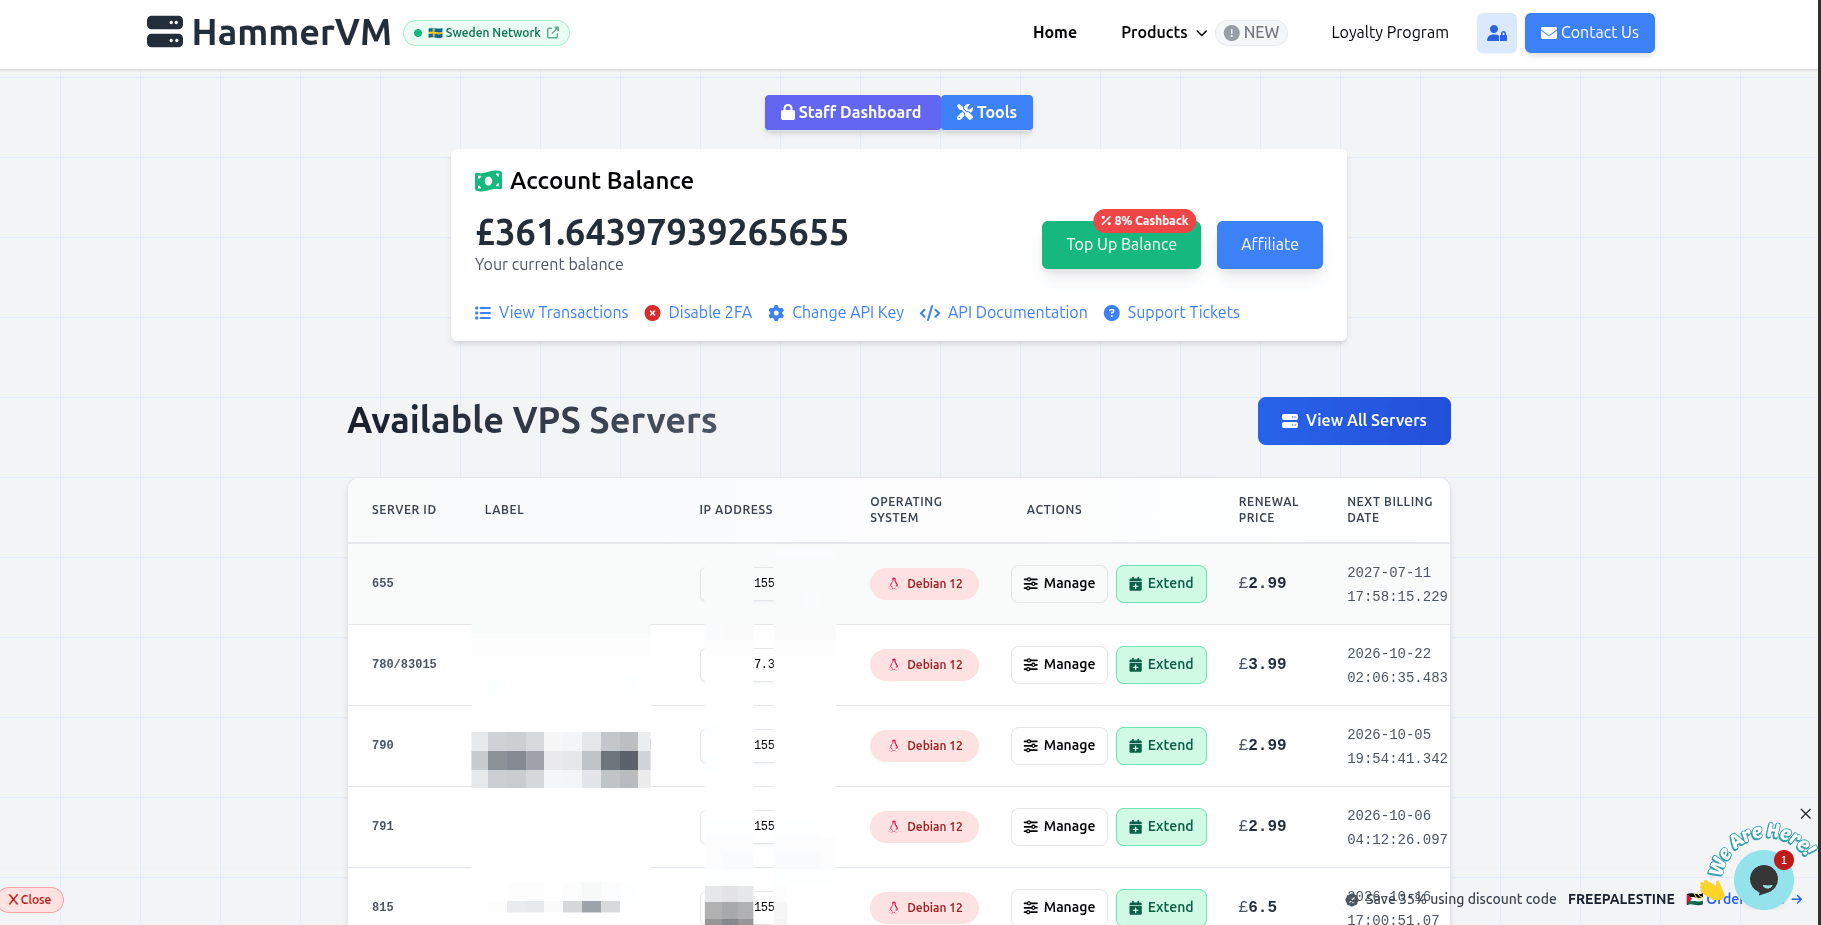Expand the Products dropdown menu
This screenshot has width=1821, height=925.
pyautogui.click(x=1164, y=32)
